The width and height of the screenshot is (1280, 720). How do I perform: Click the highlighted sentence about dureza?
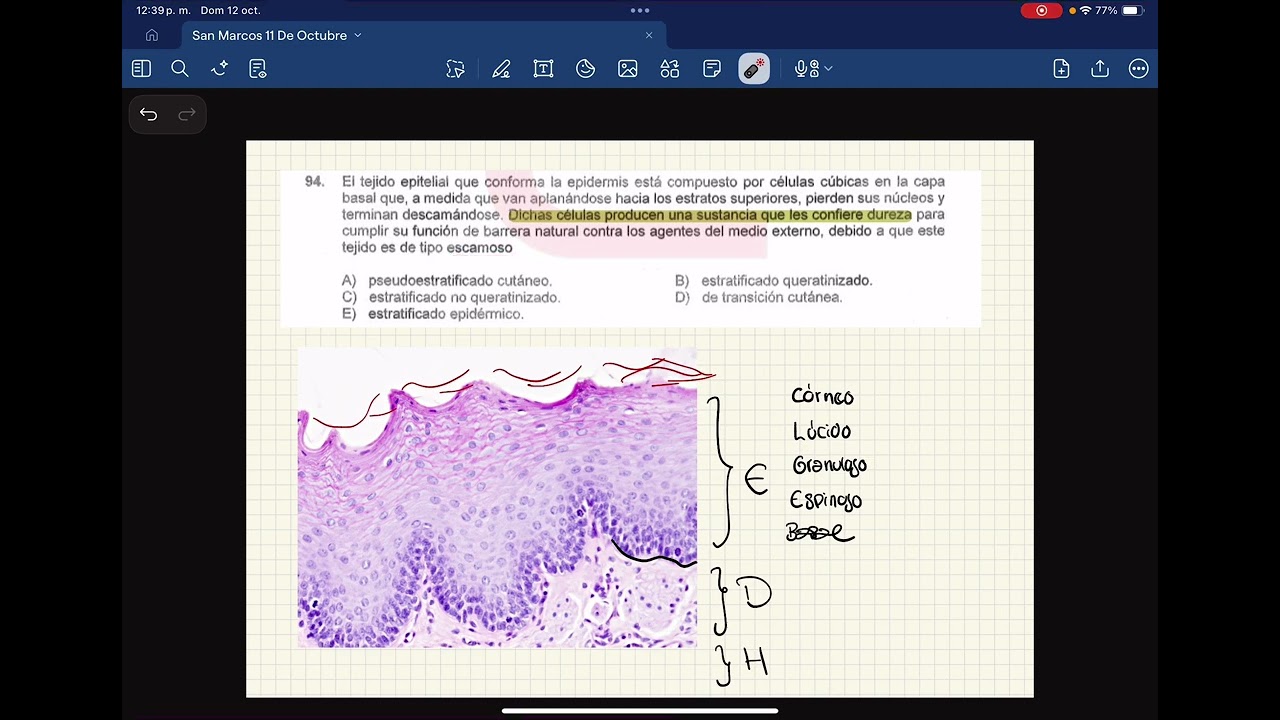(710, 215)
